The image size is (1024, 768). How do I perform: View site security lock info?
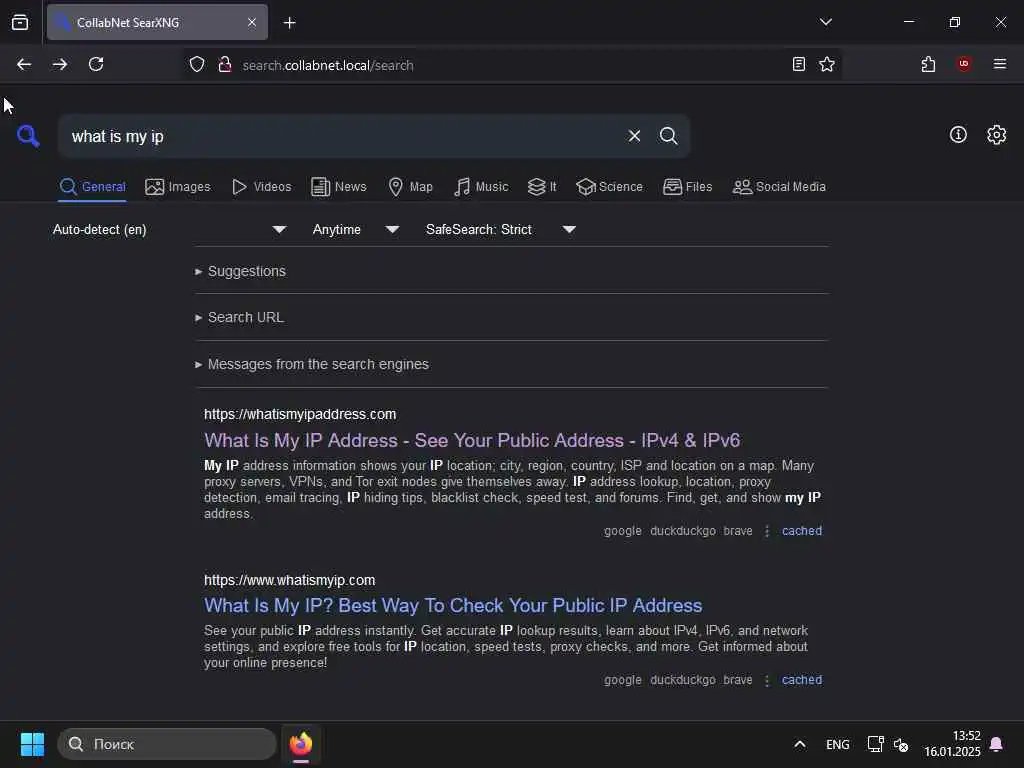[225, 64]
